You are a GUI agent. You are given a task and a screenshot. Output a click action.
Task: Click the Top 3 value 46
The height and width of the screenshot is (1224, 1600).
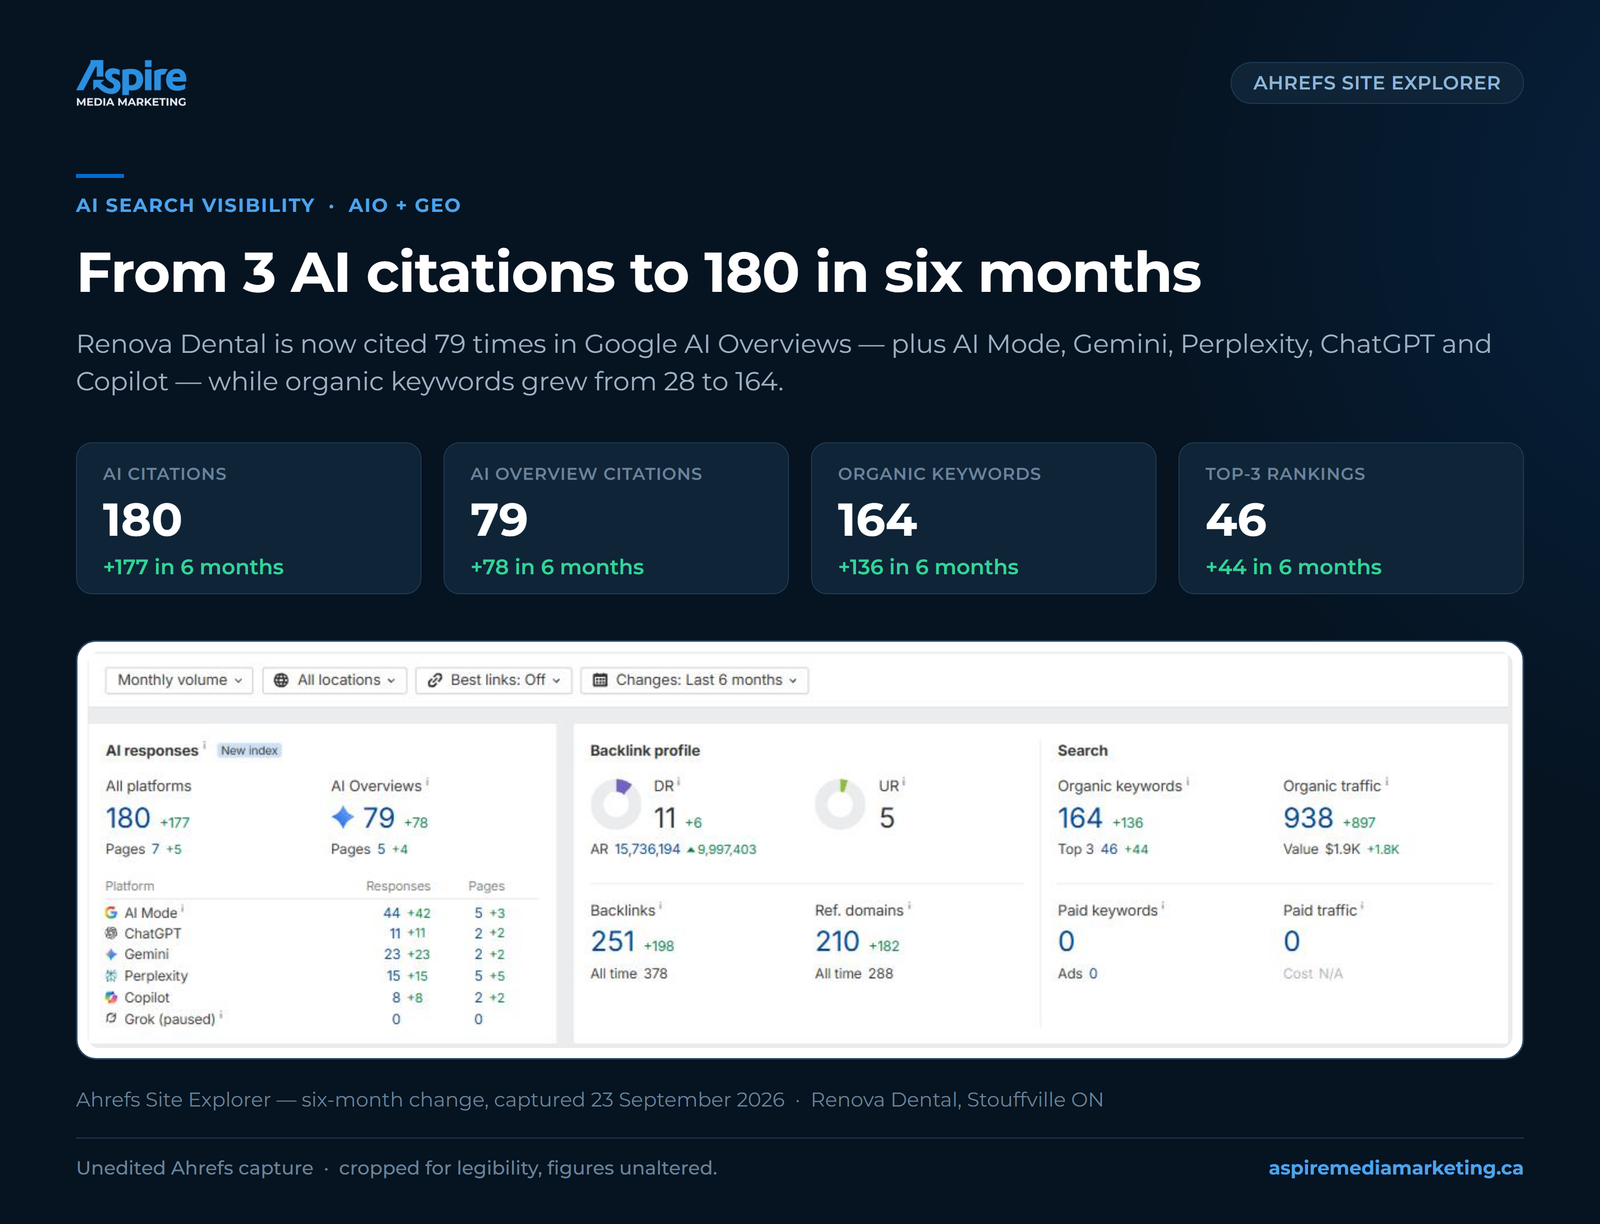[x=1109, y=849]
